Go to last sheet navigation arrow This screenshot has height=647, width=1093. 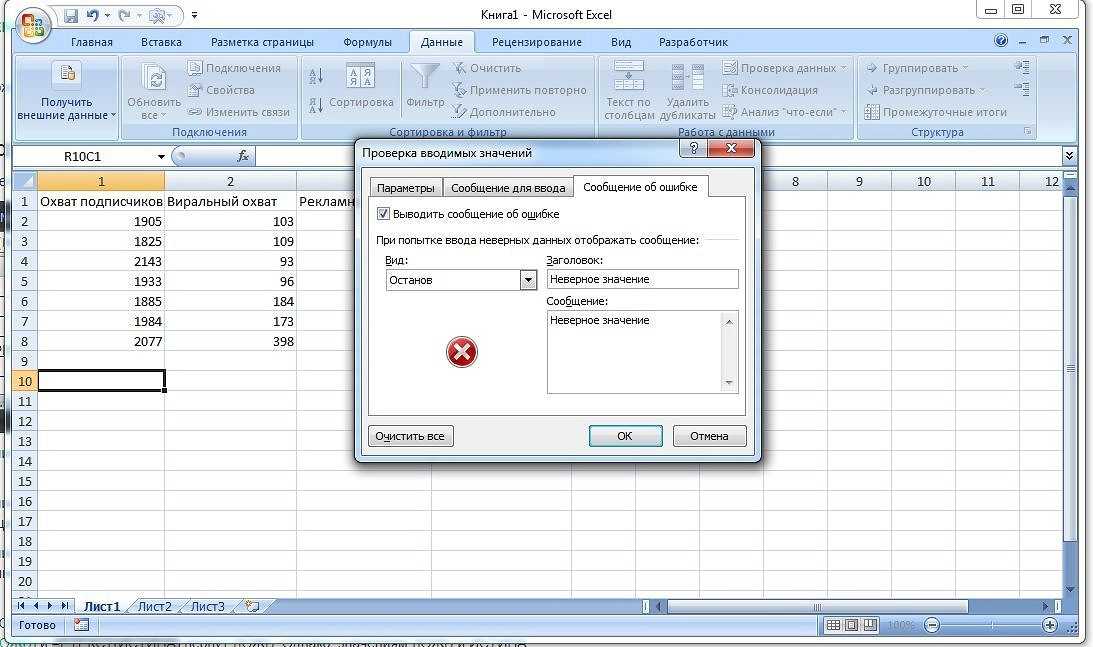click(64, 607)
